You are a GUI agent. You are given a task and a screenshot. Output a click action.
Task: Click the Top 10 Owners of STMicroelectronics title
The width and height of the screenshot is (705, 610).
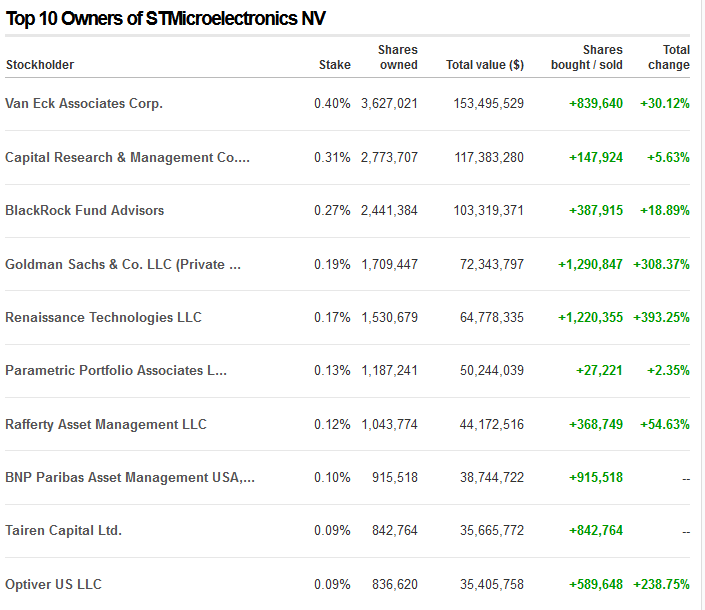[x=165, y=19]
